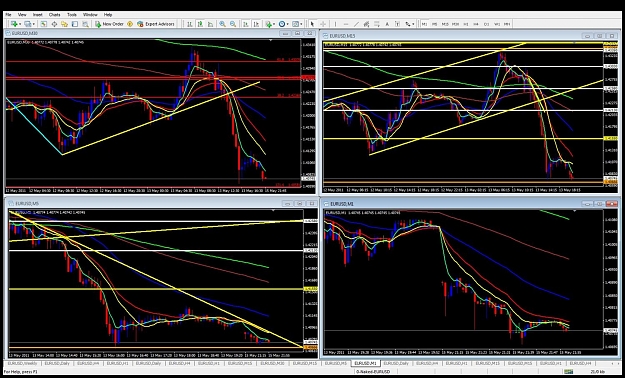Viewport: 625px width, 378px height.
Task: Toggle chart Auto Scroll
Action: [246, 24]
